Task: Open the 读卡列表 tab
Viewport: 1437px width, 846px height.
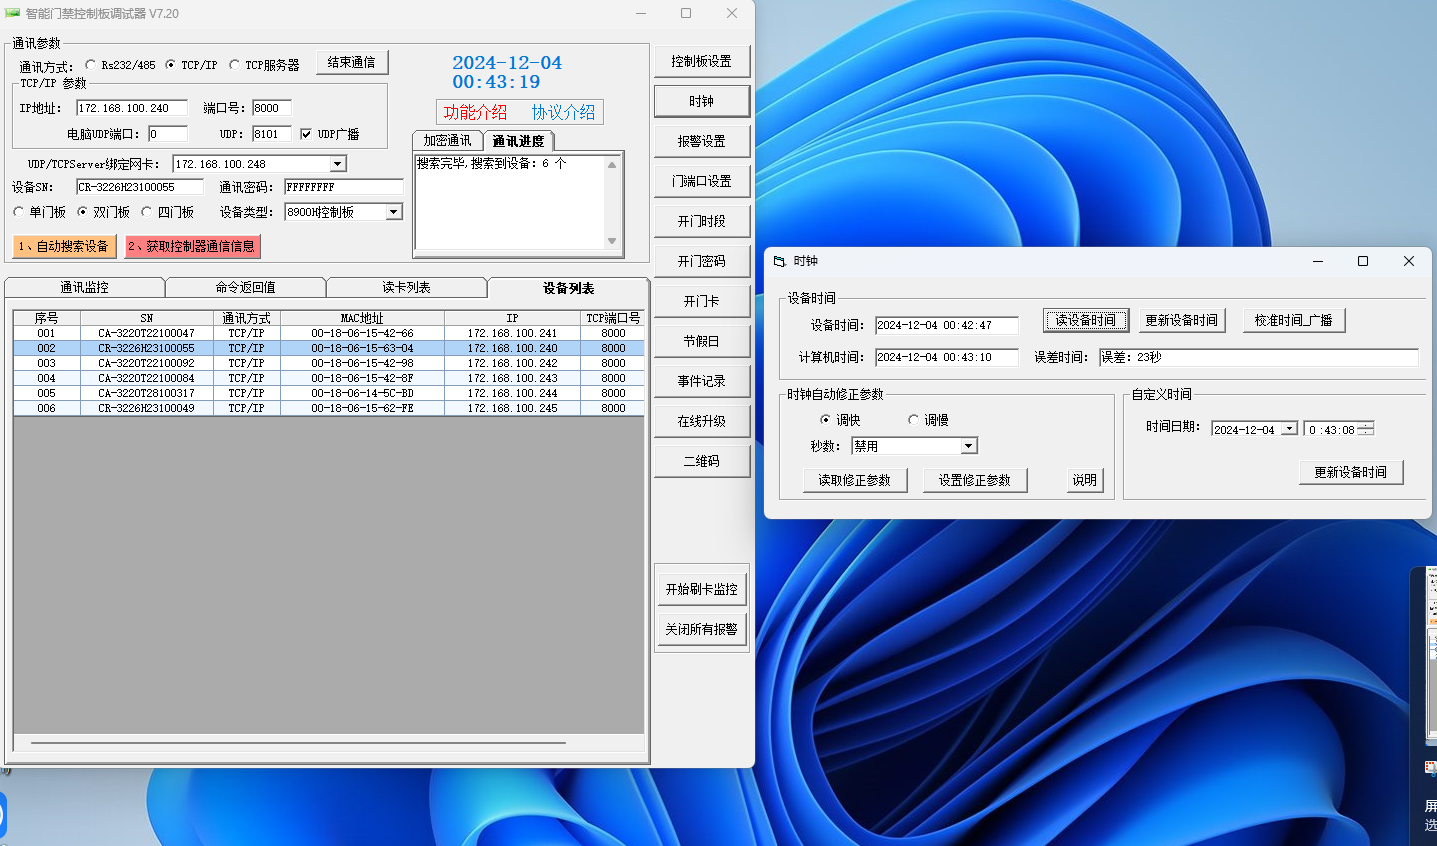Action: (406, 288)
